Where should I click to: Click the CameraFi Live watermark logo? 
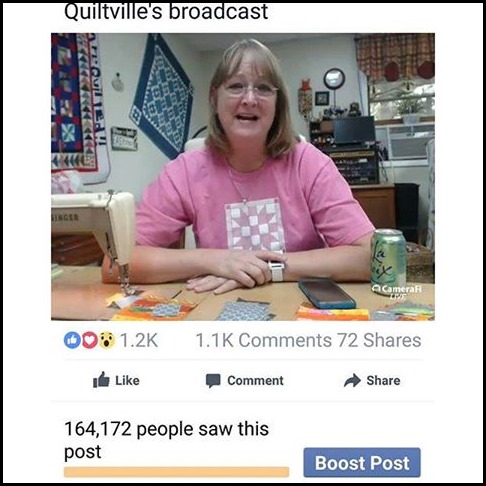(397, 292)
